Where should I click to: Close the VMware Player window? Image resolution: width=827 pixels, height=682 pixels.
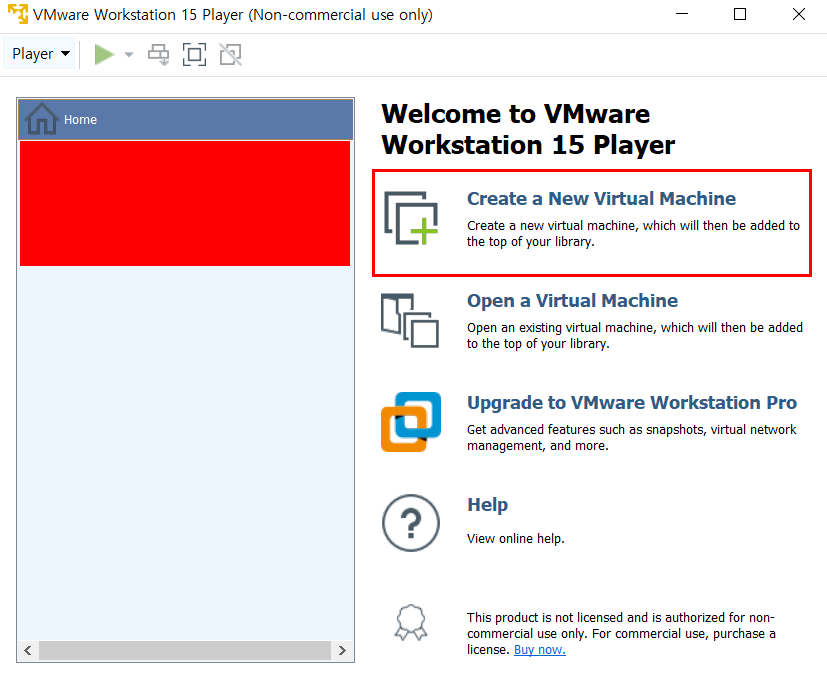(799, 14)
